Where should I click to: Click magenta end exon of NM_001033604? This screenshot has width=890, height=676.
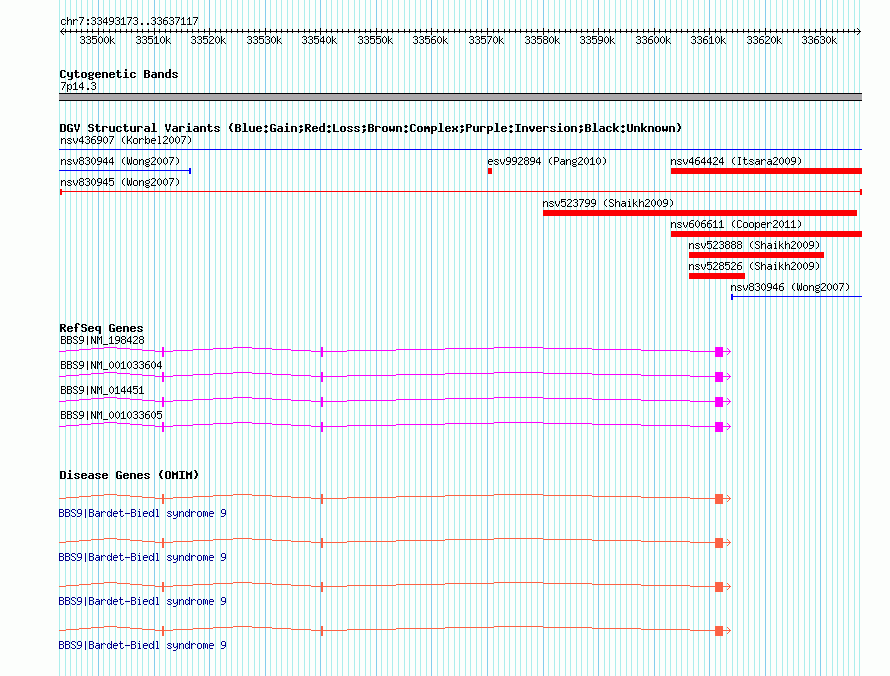(x=719, y=377)
